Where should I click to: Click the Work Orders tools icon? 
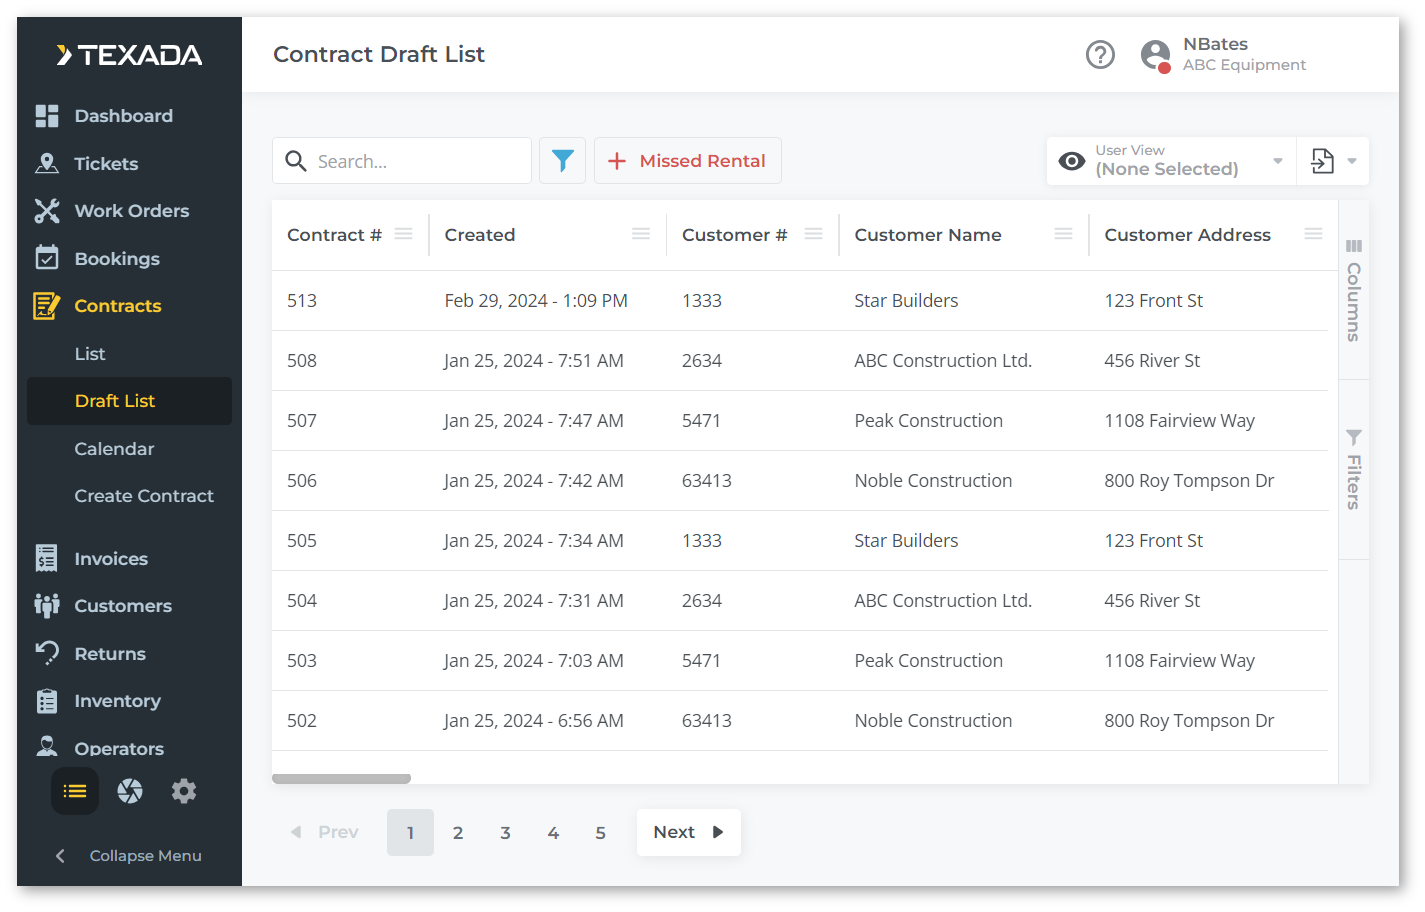click(47, 211)
